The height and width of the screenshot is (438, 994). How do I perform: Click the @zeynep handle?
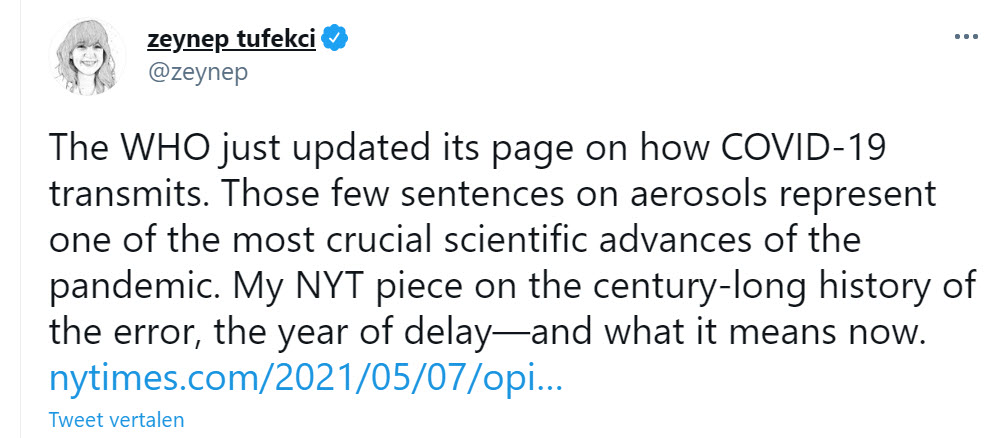[x=198, y=72]
